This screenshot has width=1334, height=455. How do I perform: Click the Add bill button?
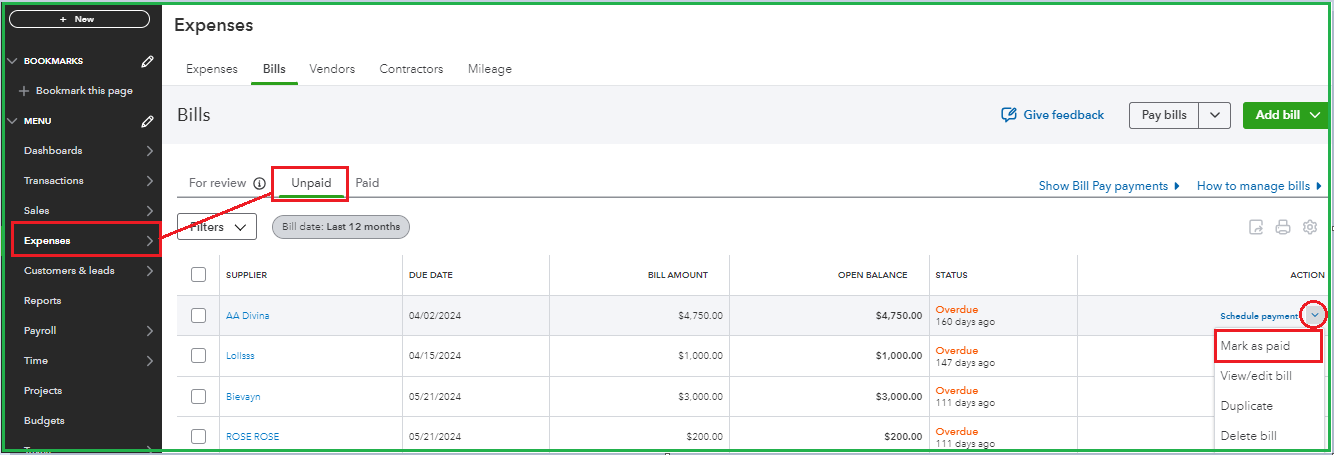pyautogui.click(x=1277, y=115)
